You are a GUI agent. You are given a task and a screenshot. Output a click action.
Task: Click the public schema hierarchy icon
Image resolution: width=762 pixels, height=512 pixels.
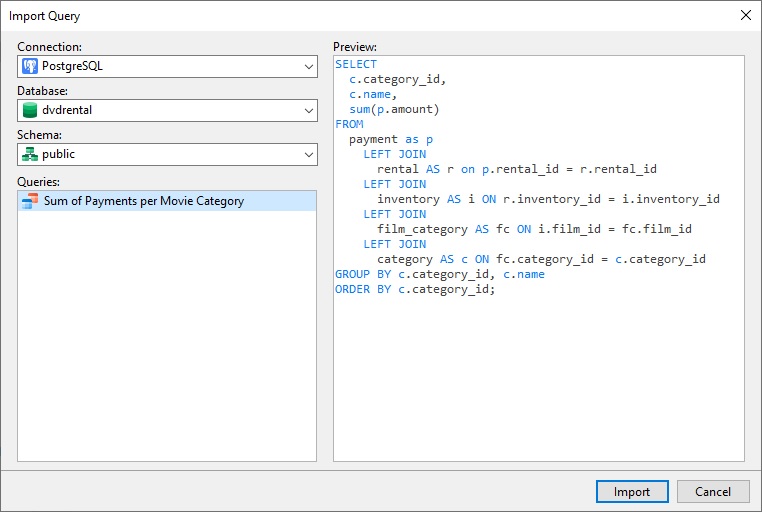(30, 154)
